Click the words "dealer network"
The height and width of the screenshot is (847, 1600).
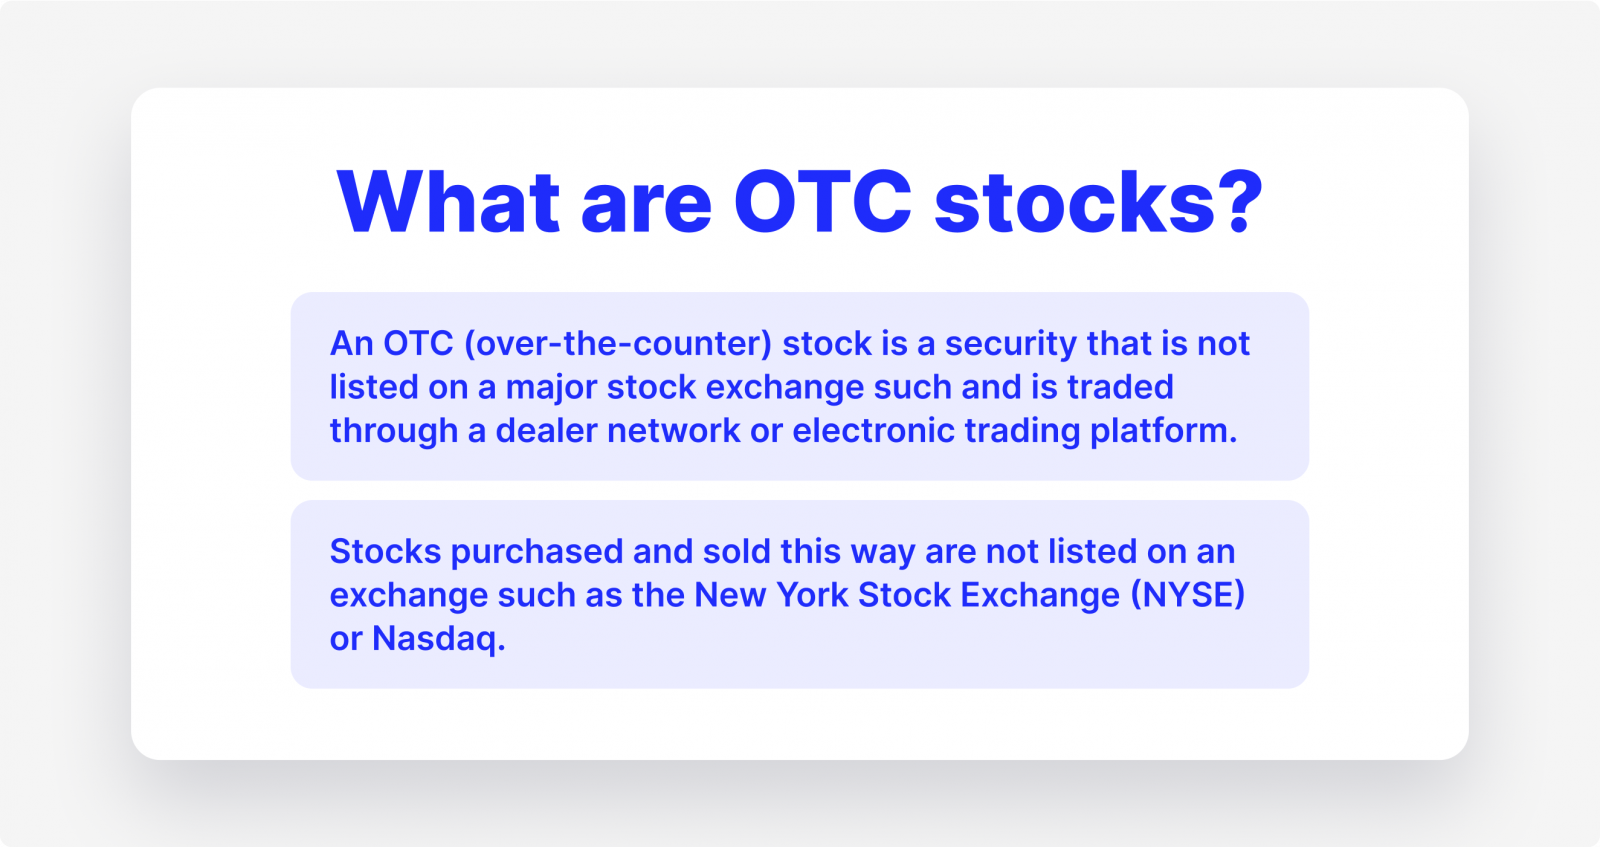618,430
